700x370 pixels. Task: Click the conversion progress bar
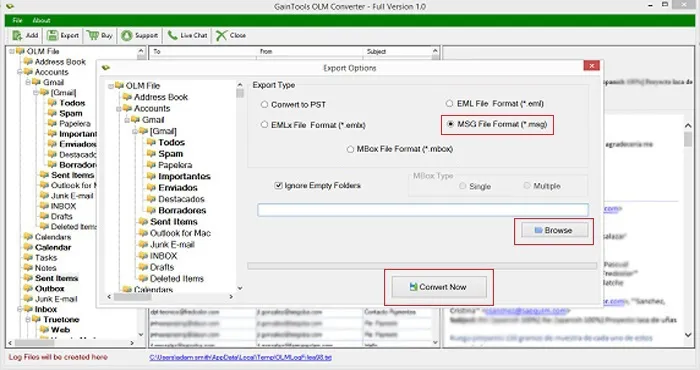coord(422,266)
